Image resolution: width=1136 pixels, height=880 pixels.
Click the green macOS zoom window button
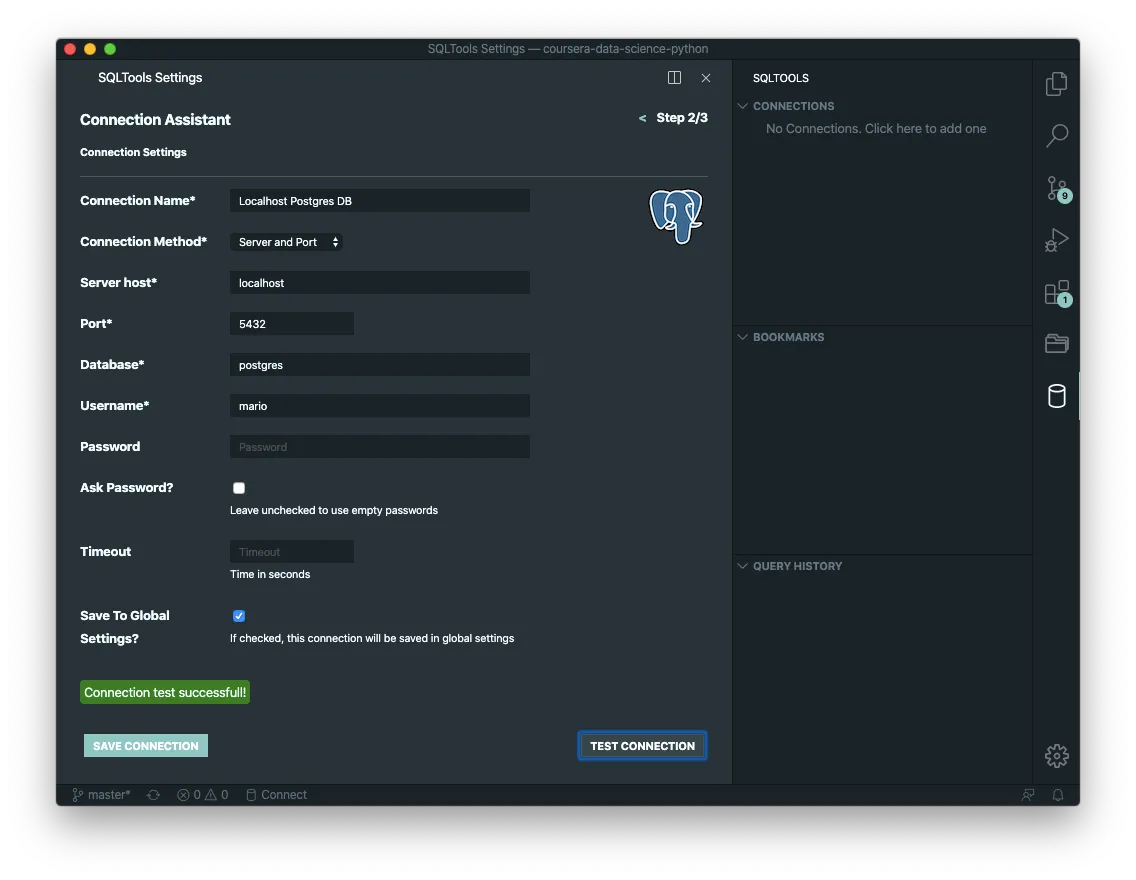110,49
